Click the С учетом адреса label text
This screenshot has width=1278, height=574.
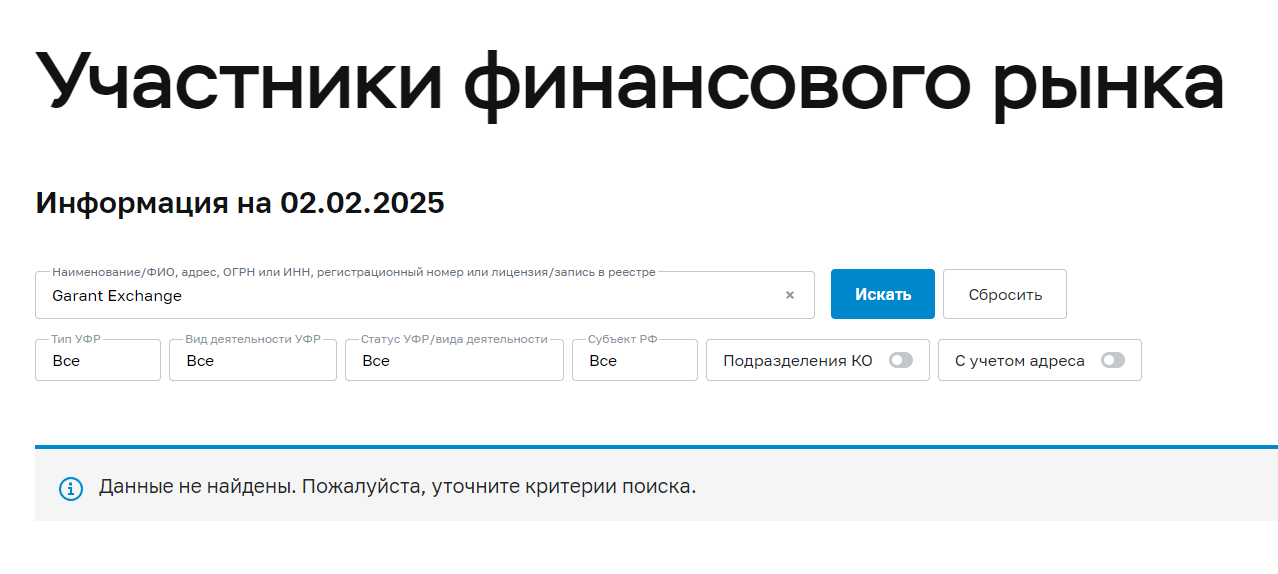pos(1020,361)
